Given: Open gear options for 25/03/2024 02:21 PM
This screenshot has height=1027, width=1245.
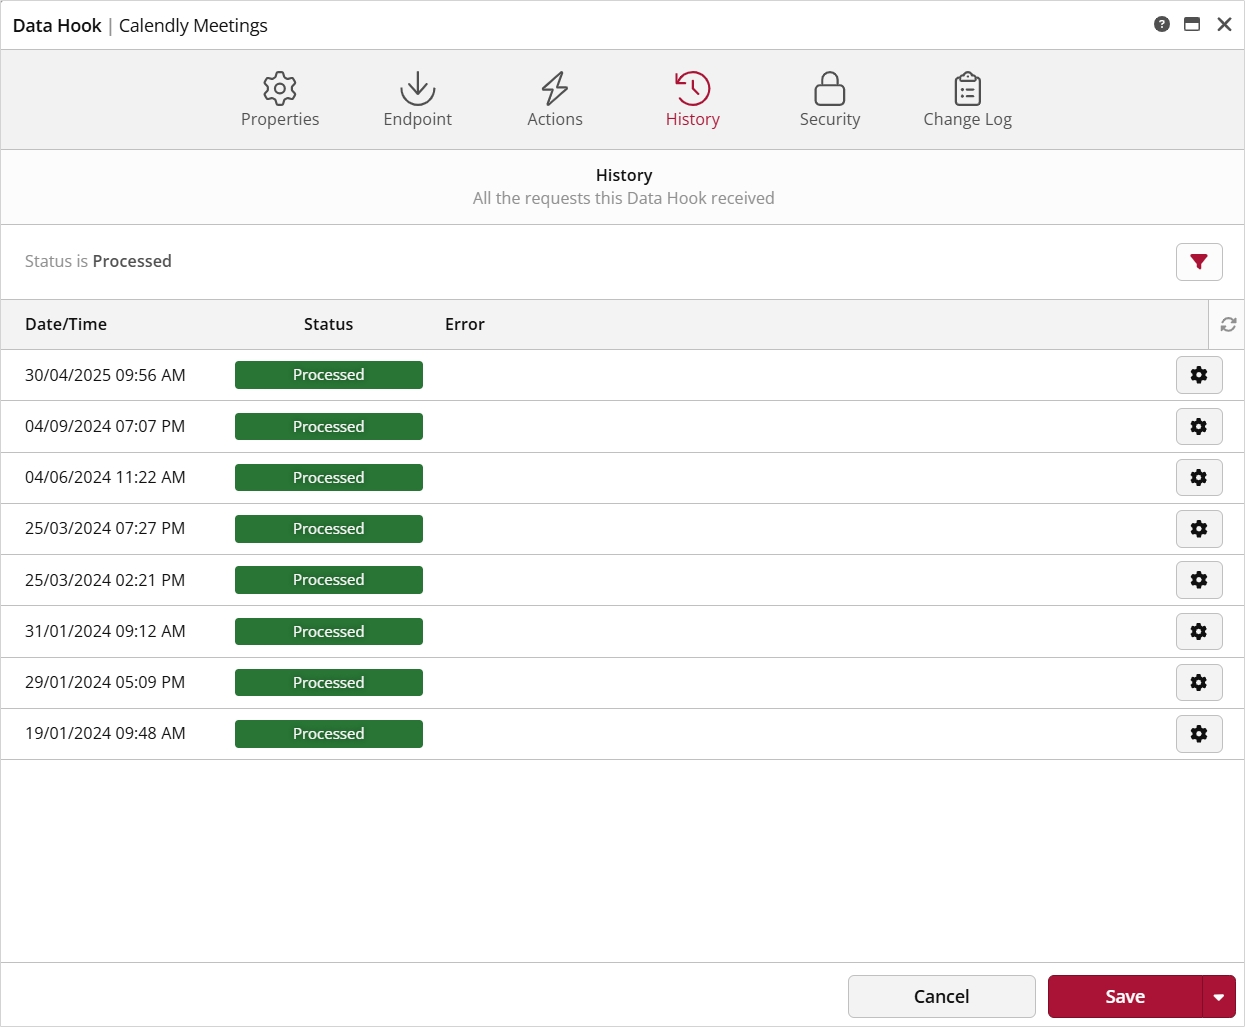Looking at the screenshot, I should pyautogui.click(x=1199, y=580).
